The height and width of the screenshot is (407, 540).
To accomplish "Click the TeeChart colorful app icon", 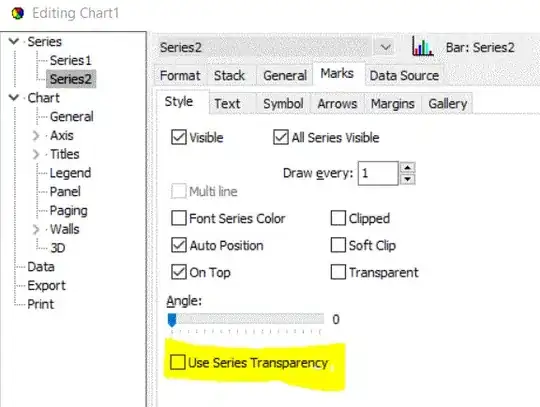I will pos(18,13).
